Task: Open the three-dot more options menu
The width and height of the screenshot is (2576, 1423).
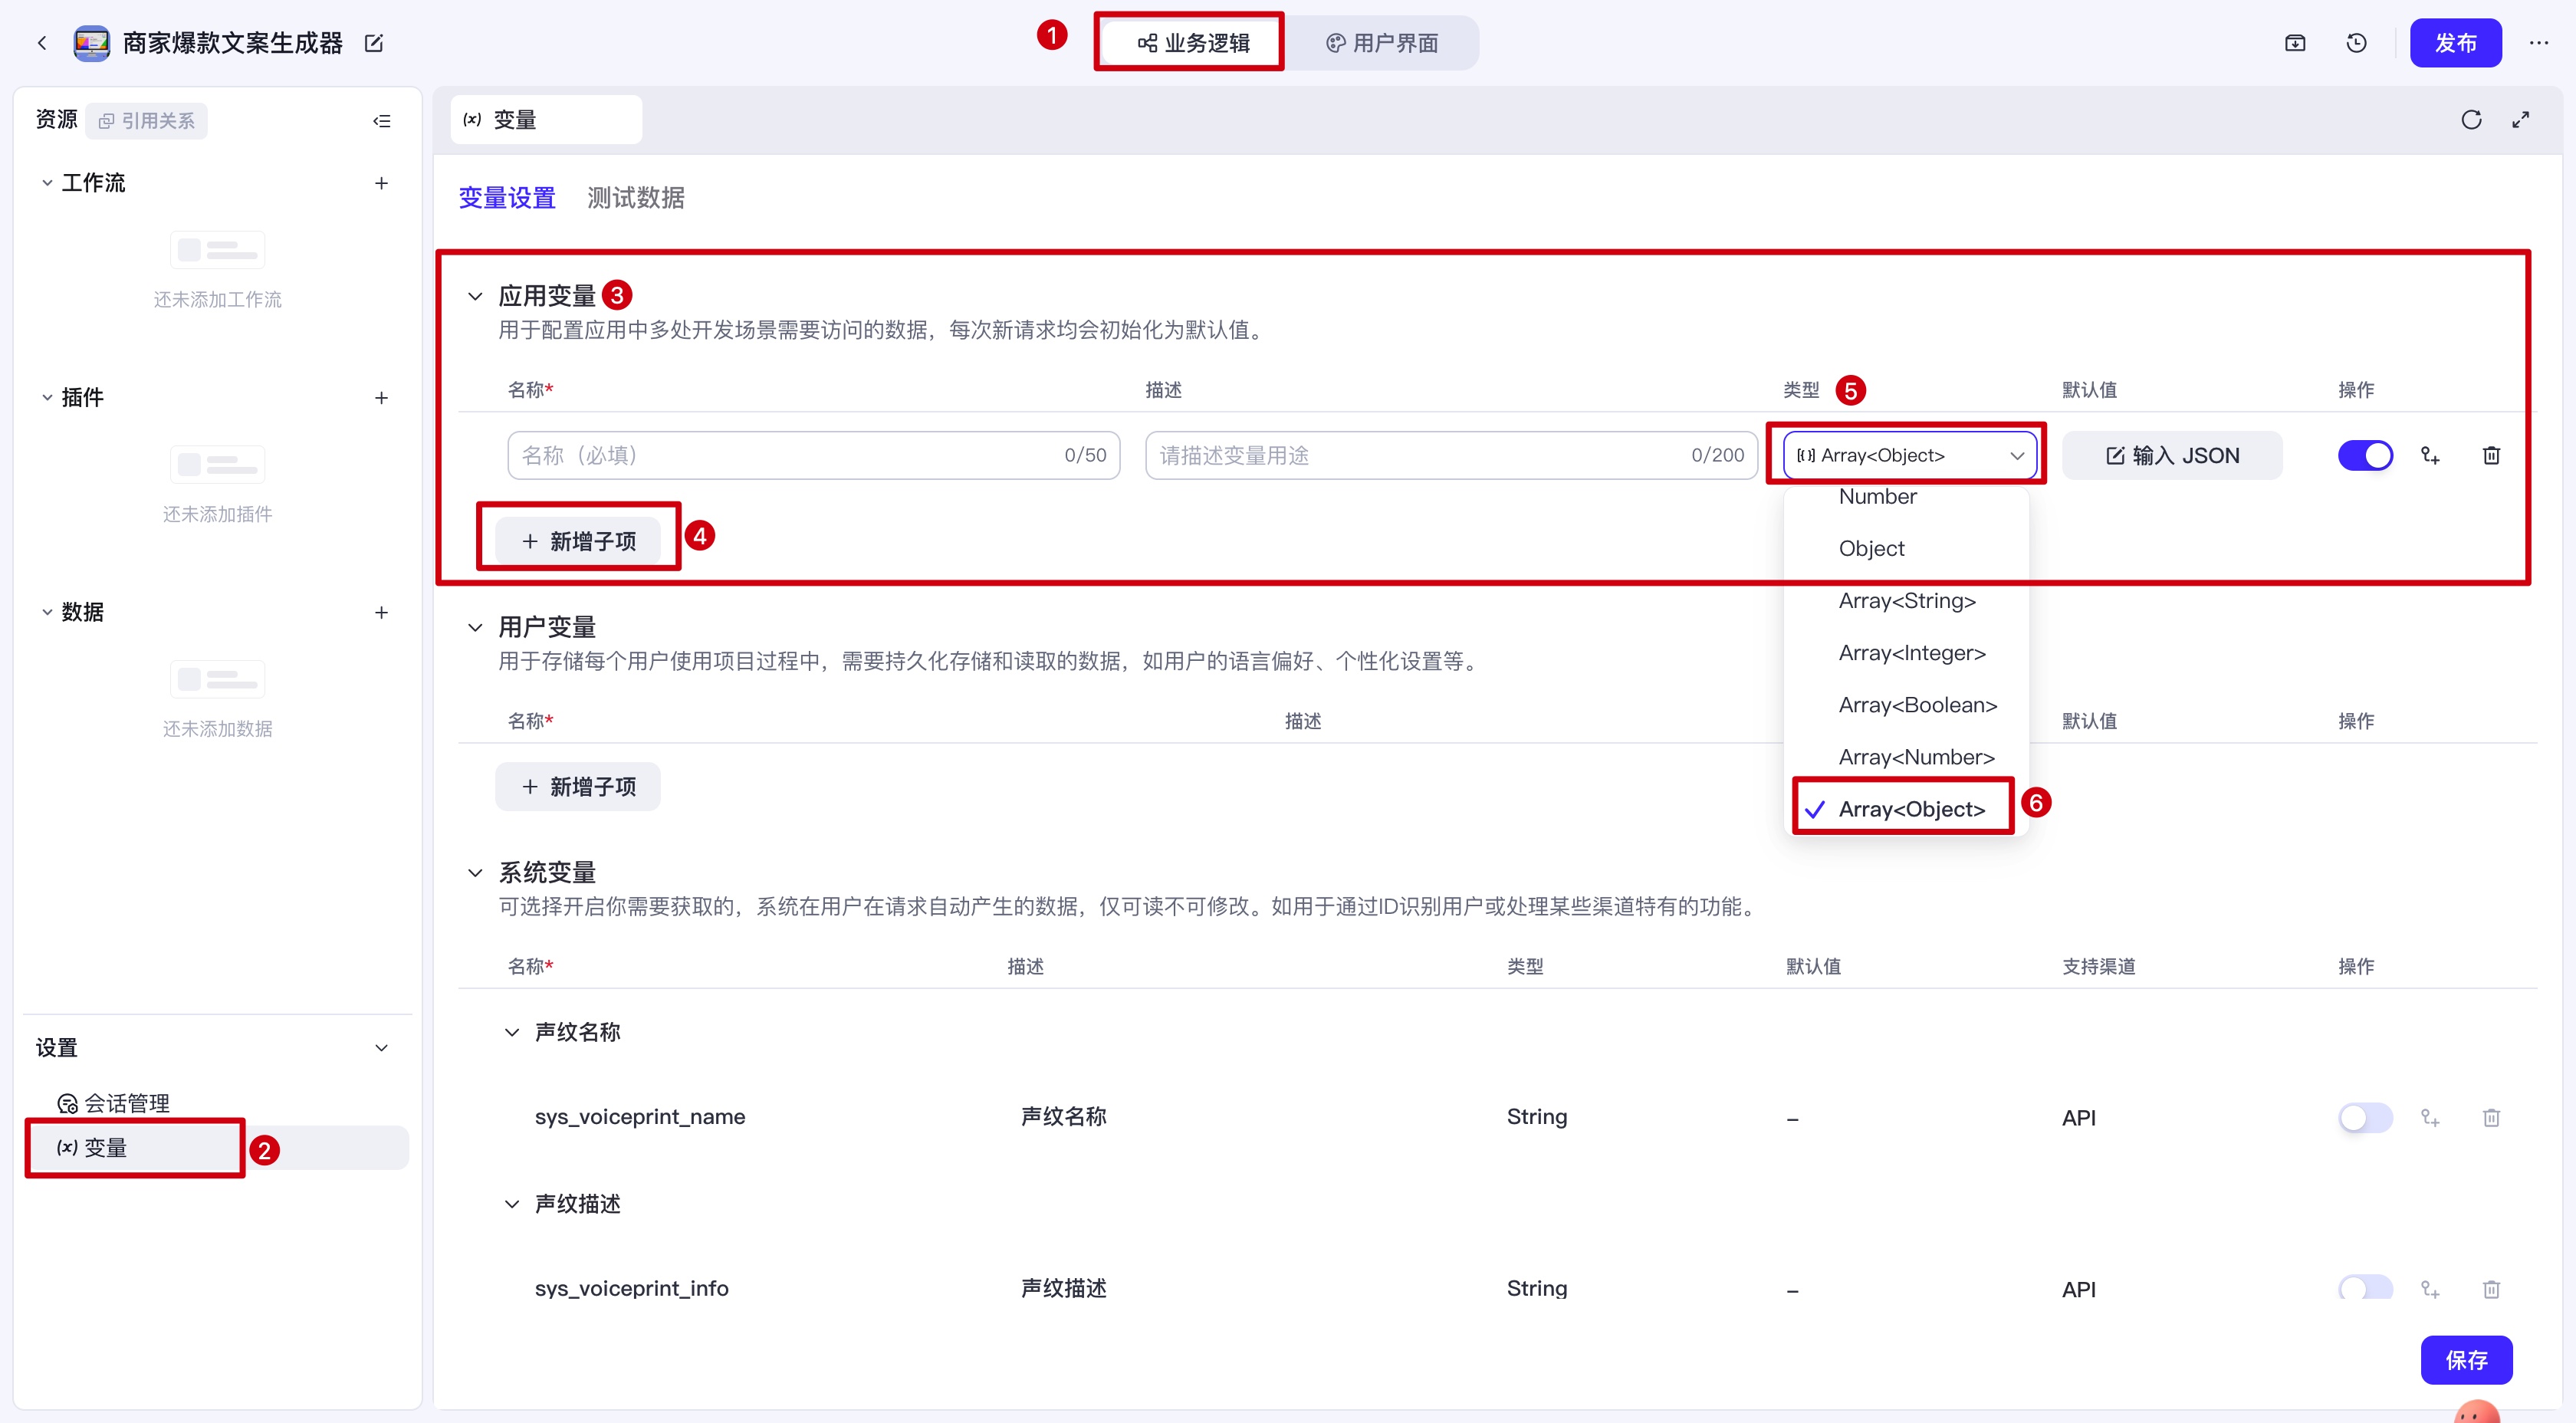Action: (x=2538, y=43)
